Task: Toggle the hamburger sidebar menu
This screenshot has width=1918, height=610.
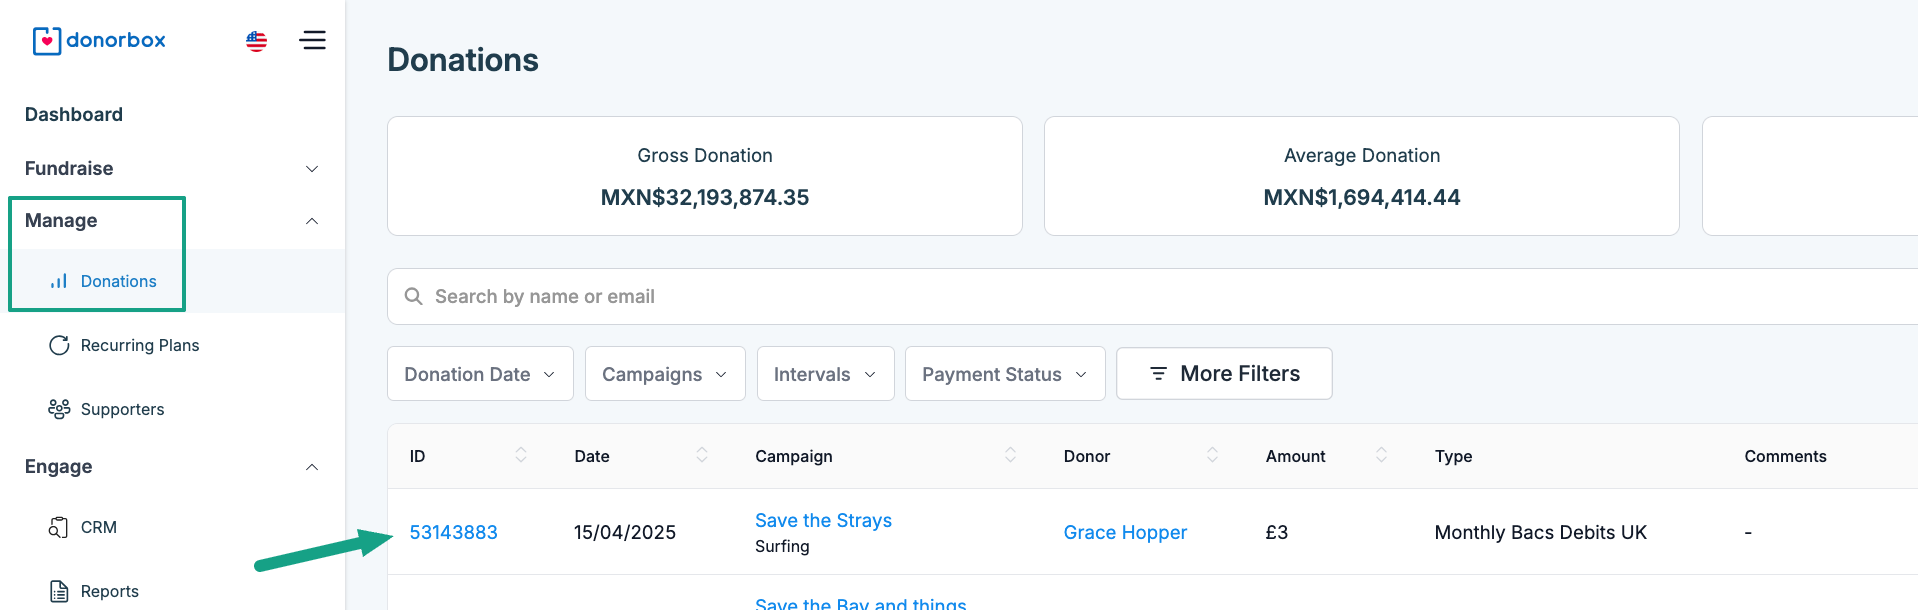Action: click(313, 40)
